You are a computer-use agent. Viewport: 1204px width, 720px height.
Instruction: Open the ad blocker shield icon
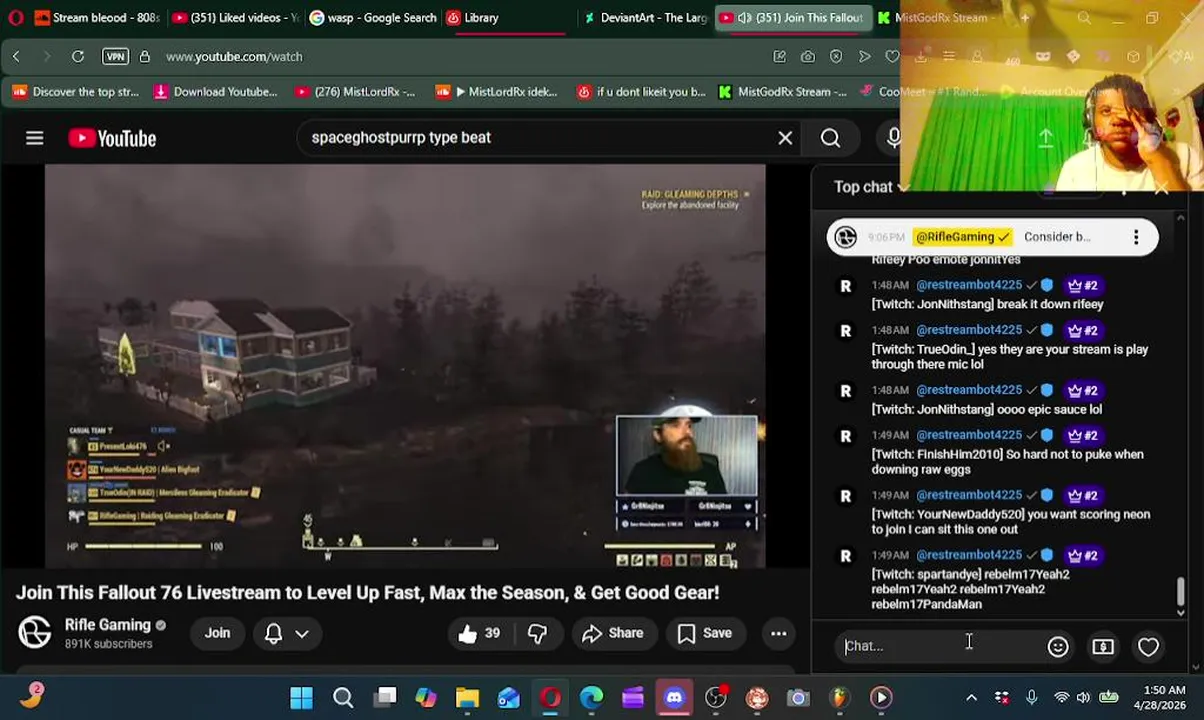pos(836,57)
